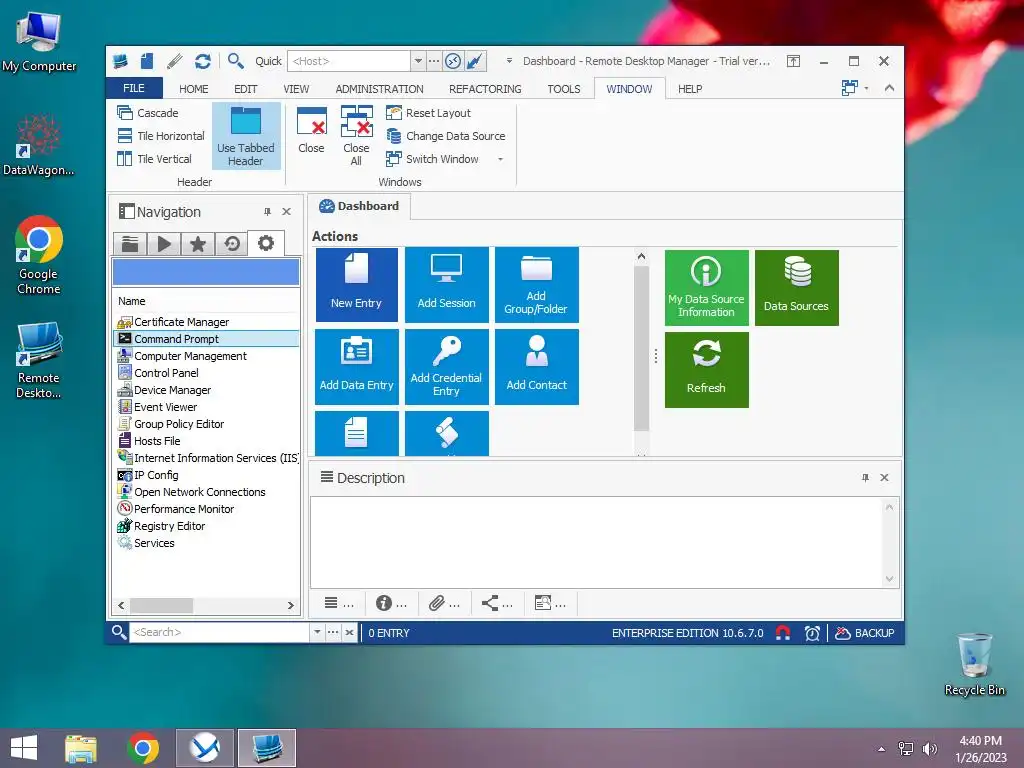Click Reset Layout

pyautogui.click(x=428, y=113)
